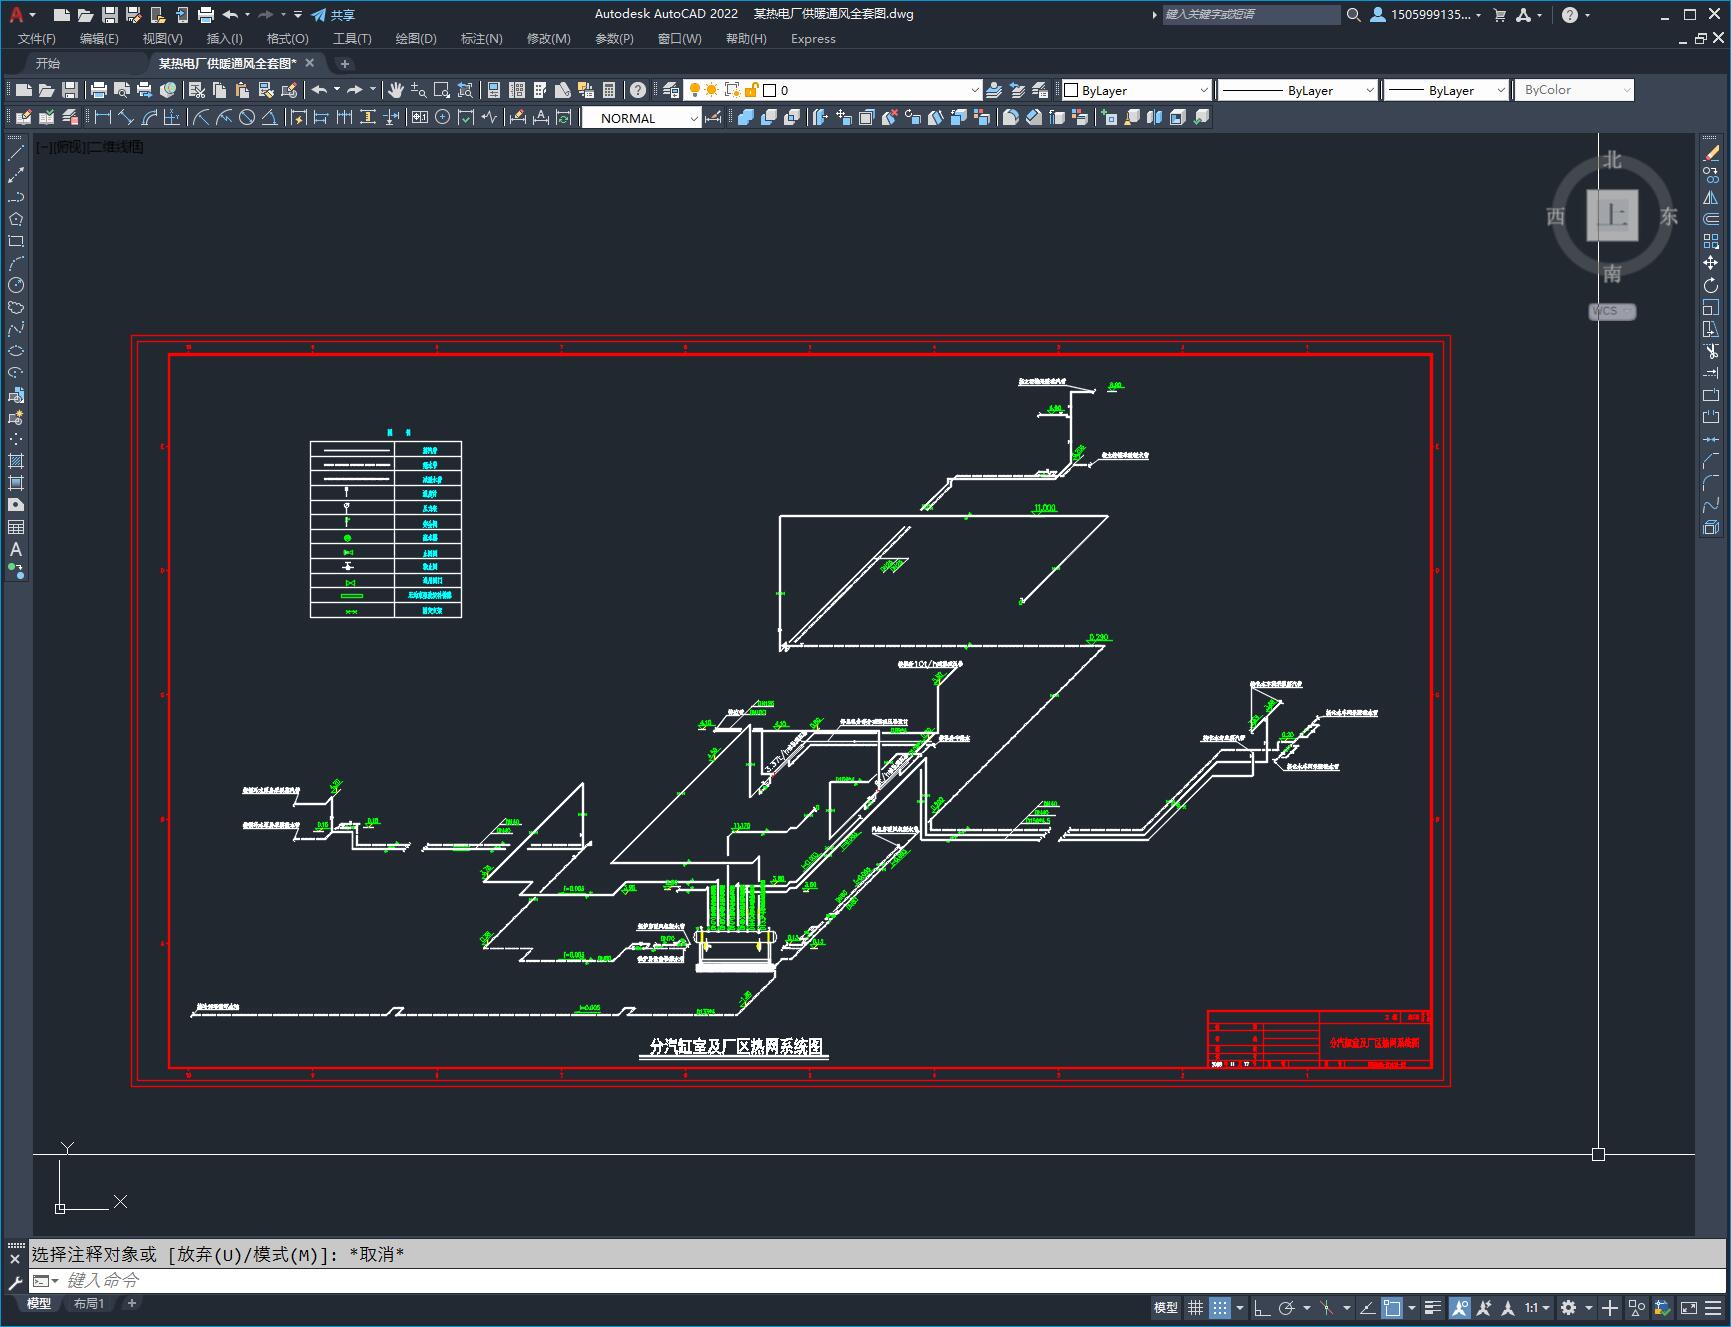Click the search magnifier icon in title bar
Image resolution: width=1731 pixels, height=1327 pixels.
click(x=1353, y=15)
